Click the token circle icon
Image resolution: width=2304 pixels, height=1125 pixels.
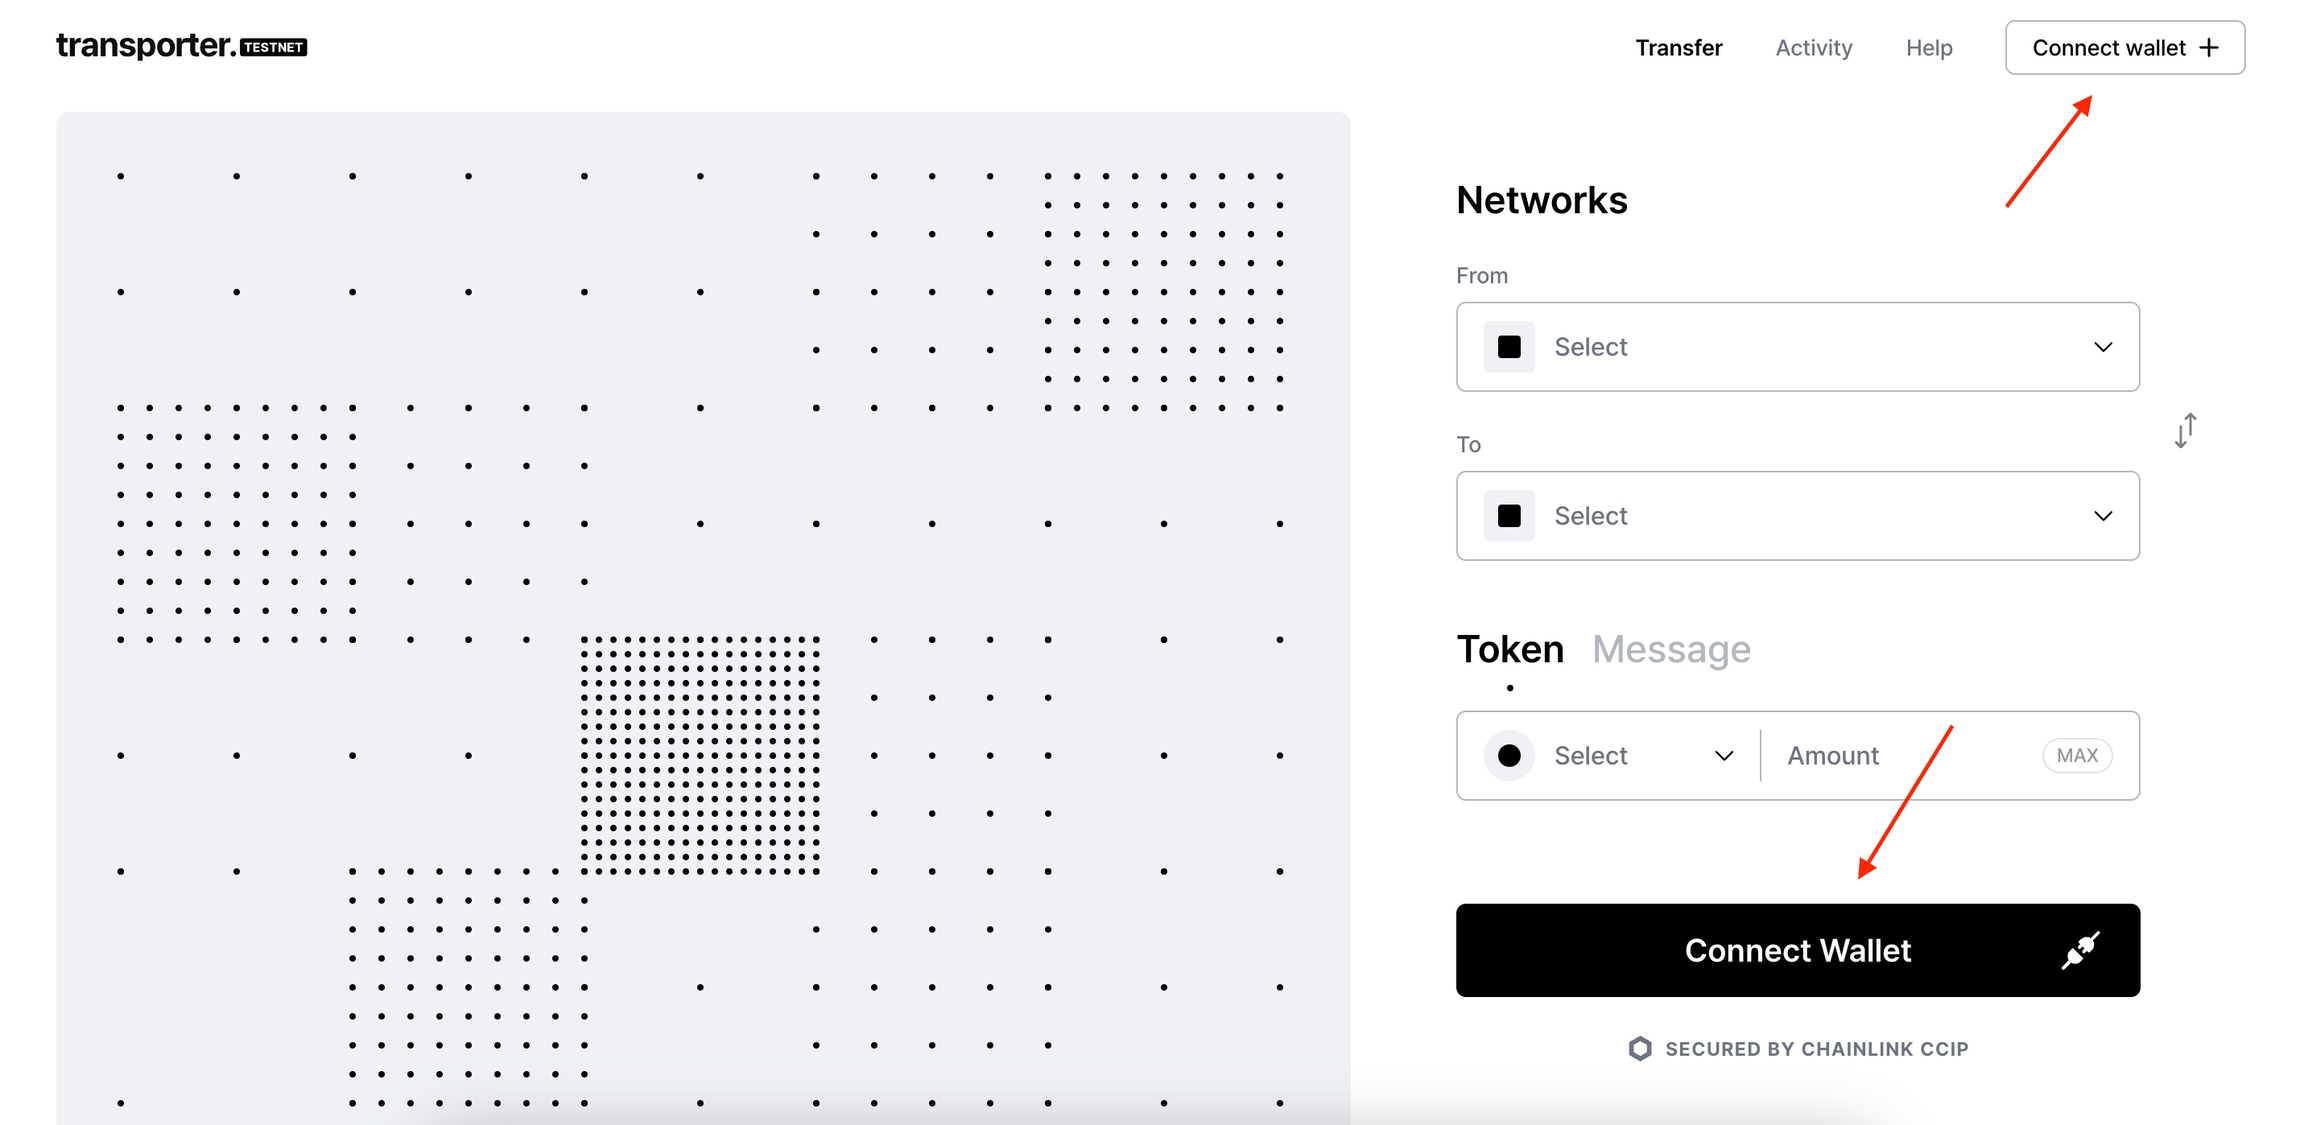(1509, 756)
